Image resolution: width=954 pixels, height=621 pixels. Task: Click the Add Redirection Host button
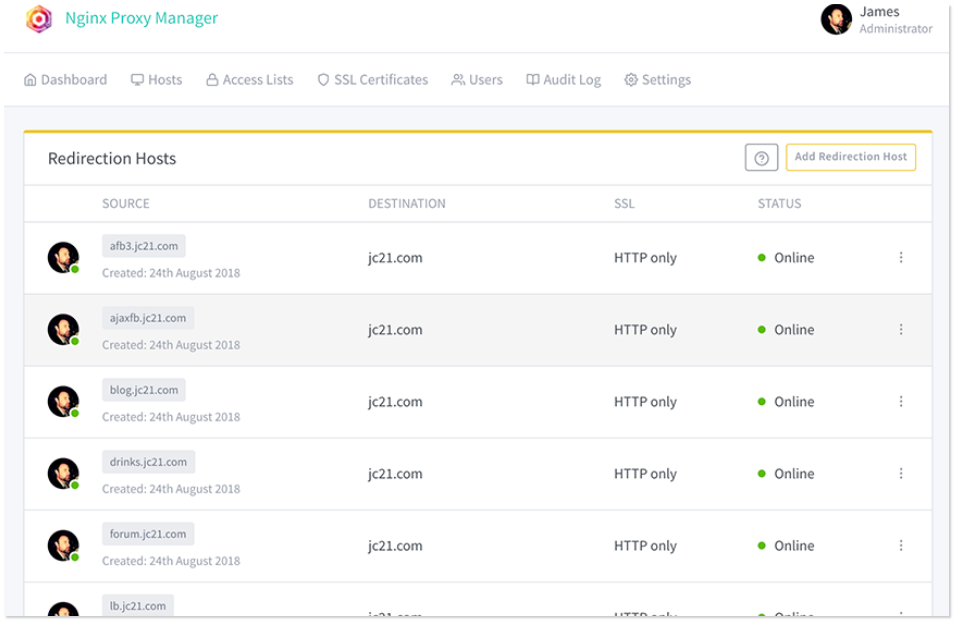pyautogui.click(x=850, y=157)
